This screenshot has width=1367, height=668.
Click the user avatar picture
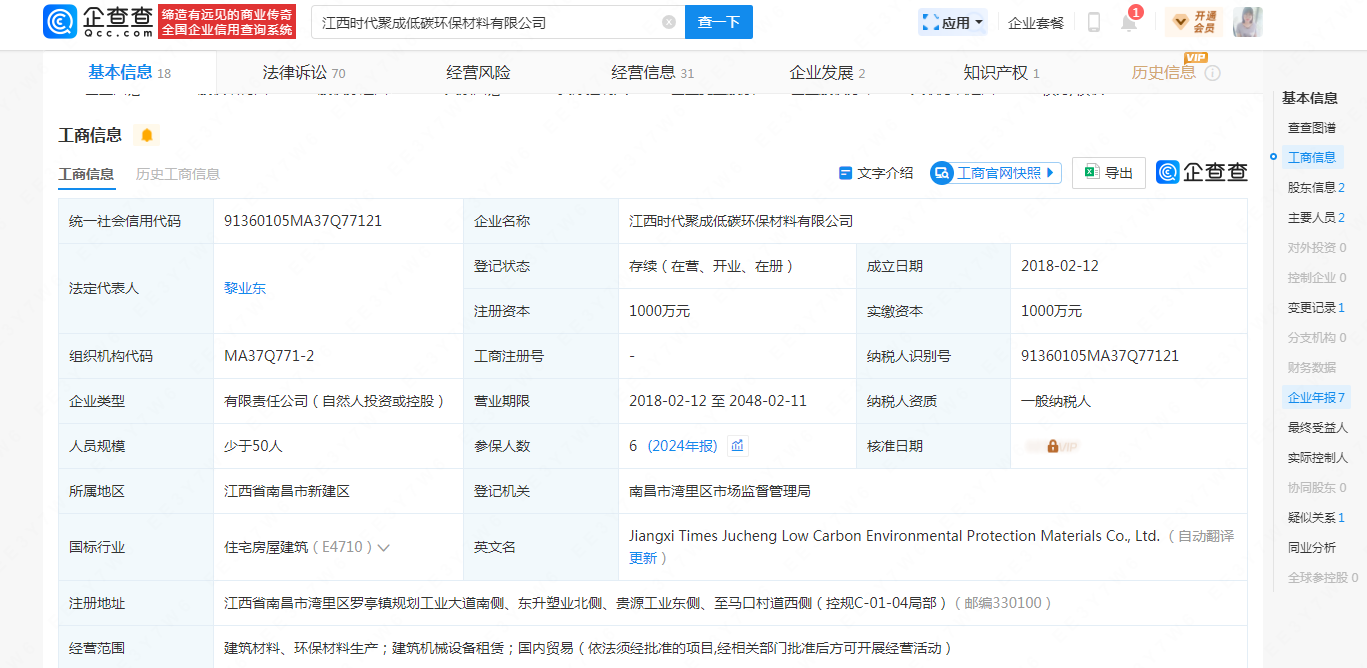[x=1247, y=22]
